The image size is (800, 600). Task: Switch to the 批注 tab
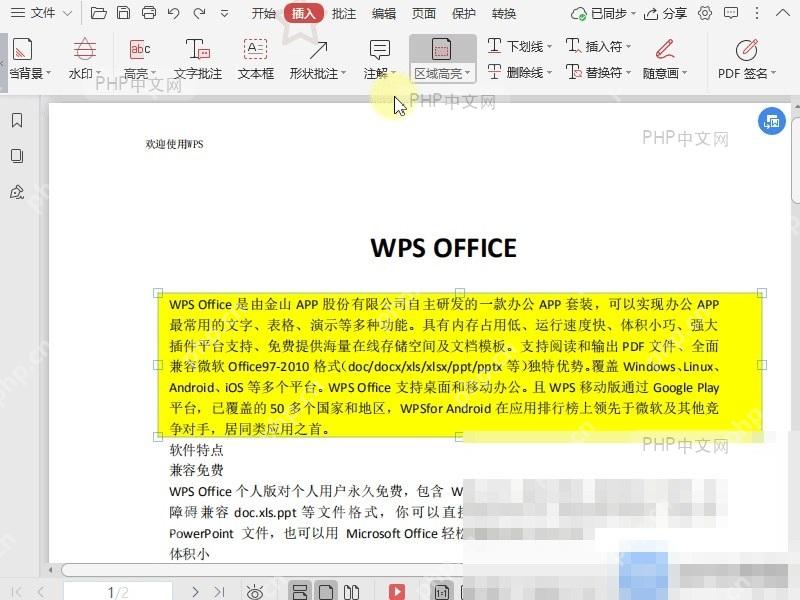pos(343,14)
